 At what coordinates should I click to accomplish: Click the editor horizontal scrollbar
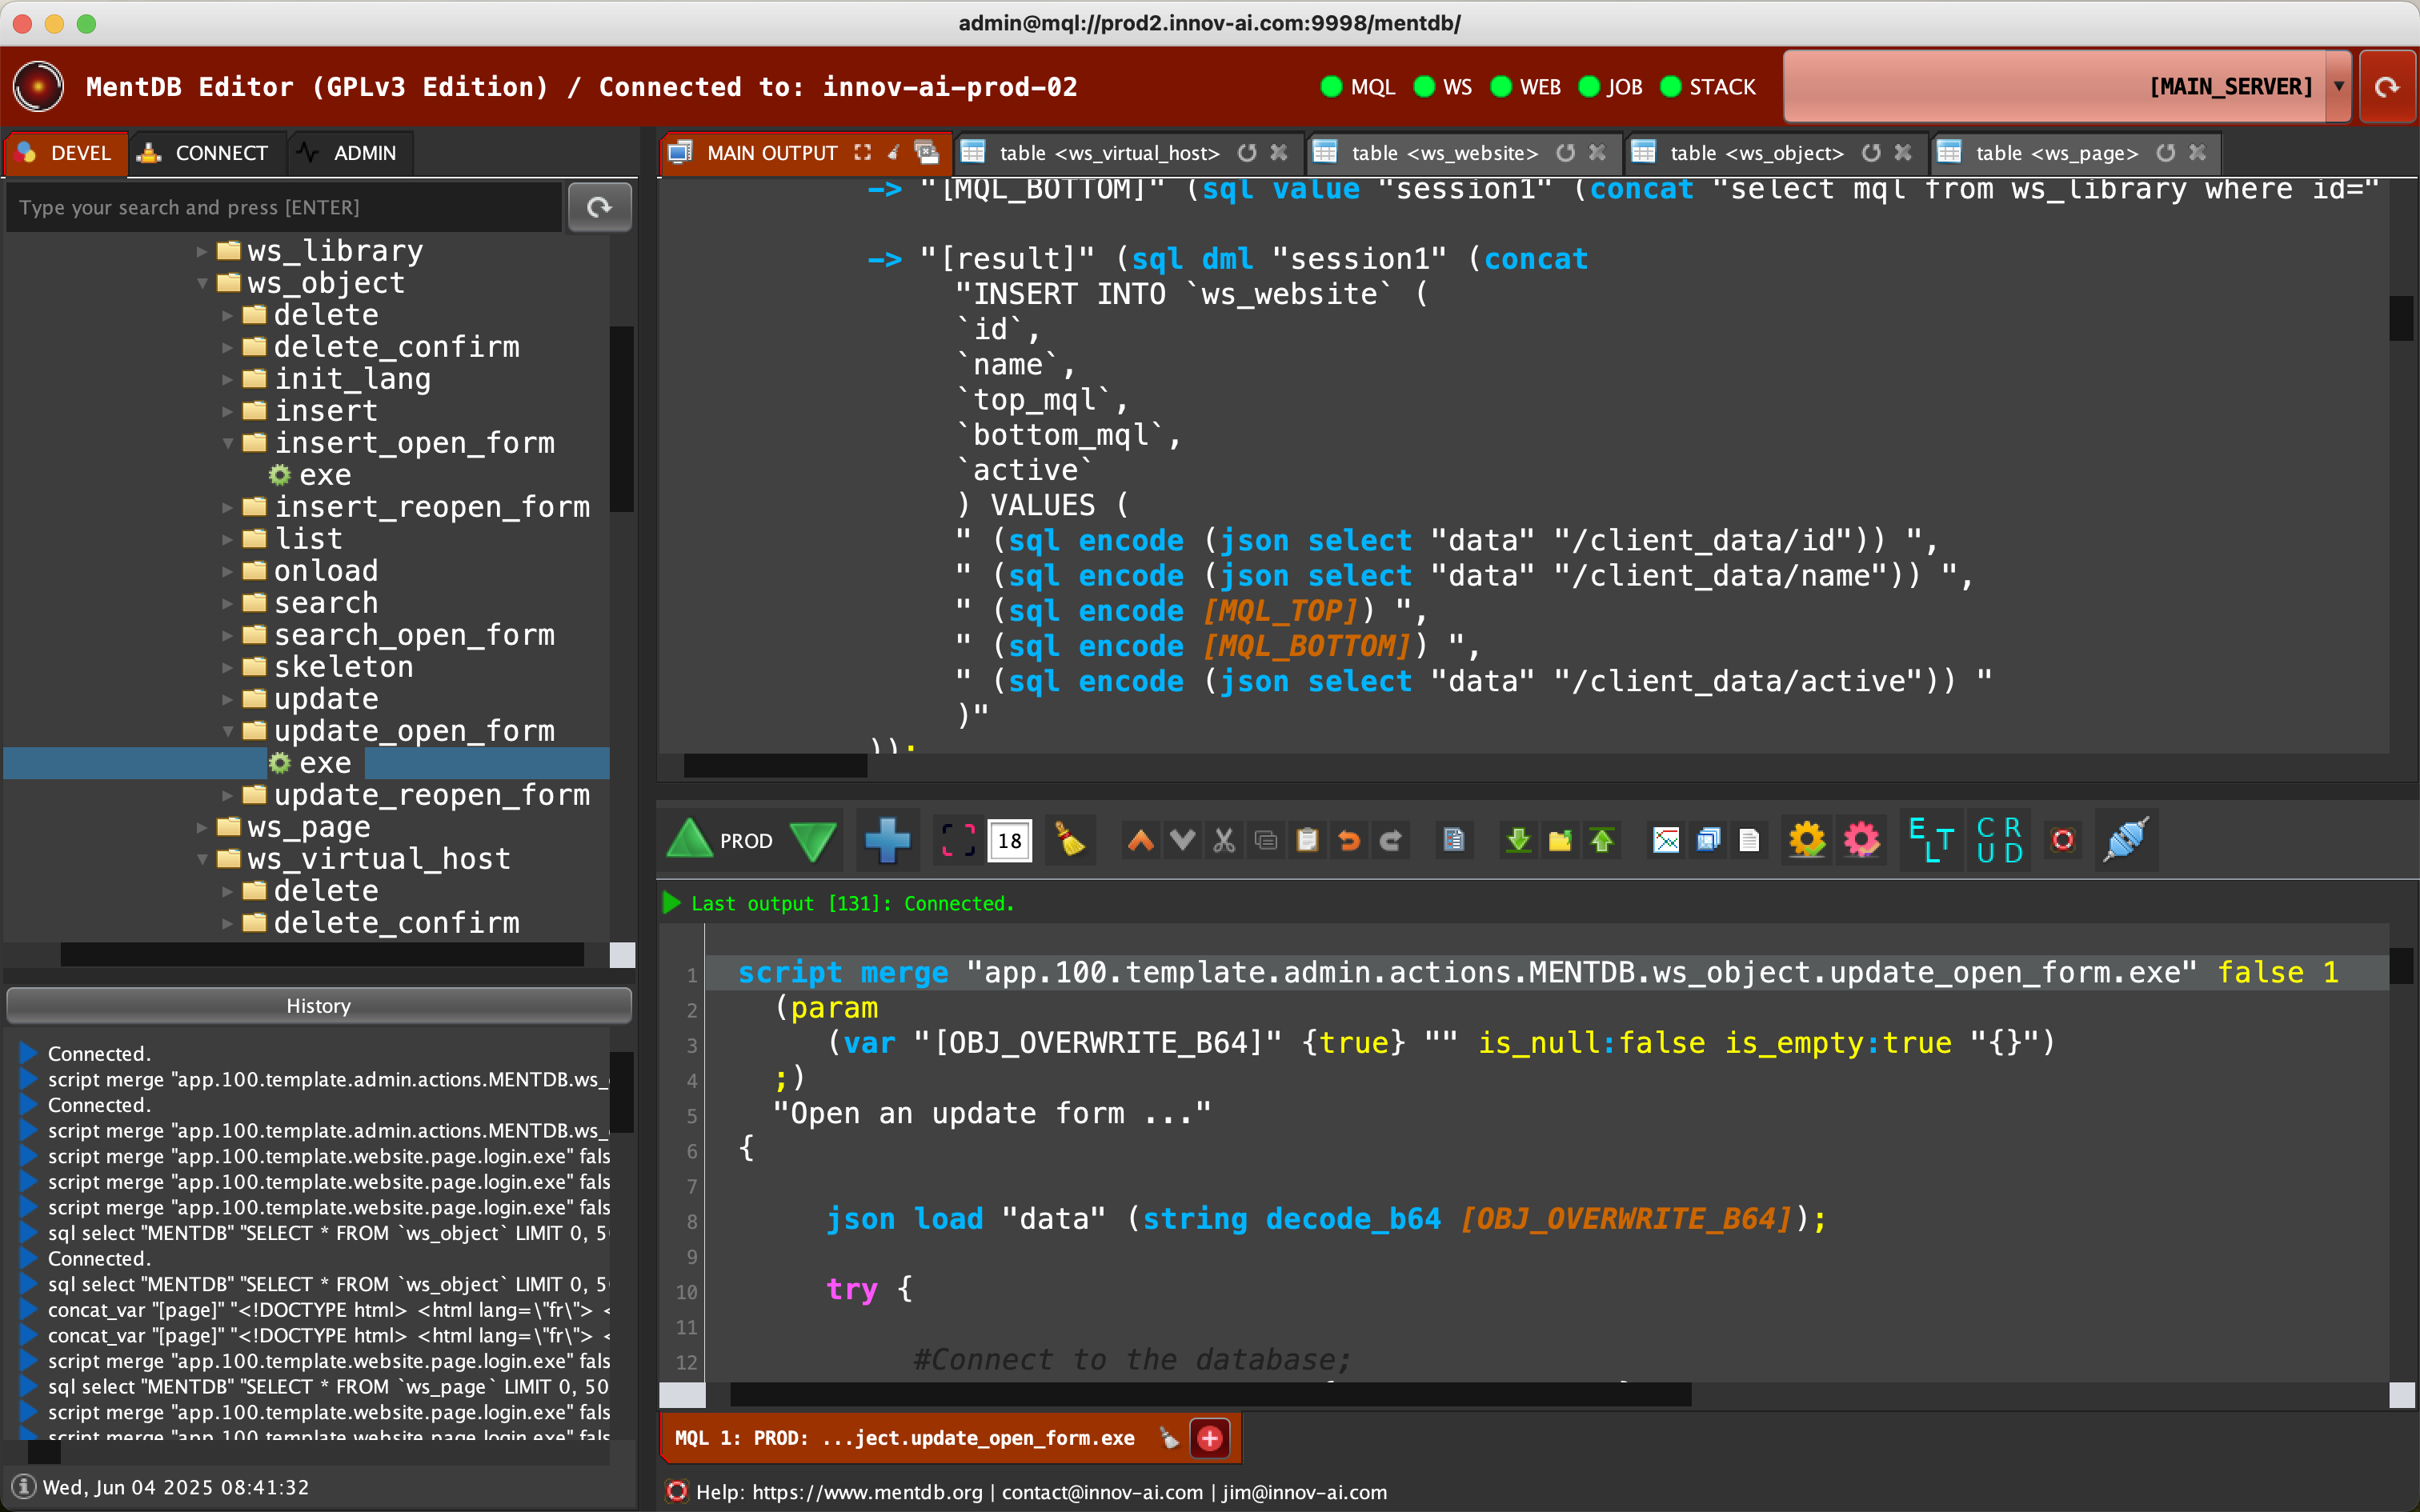tap(1210, 1394)
